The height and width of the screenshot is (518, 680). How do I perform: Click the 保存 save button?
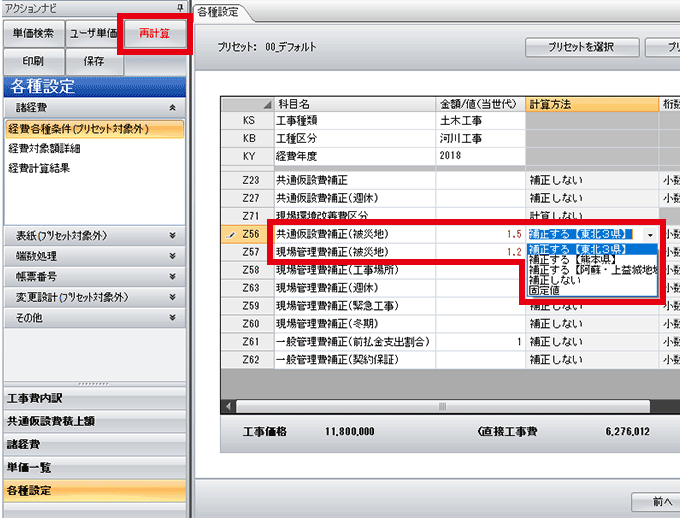click(93, 62)
